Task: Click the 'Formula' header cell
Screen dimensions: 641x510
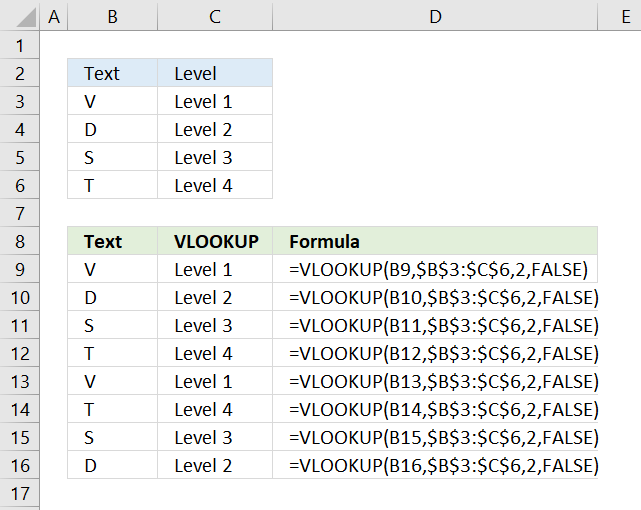Action: pos(435,241)
